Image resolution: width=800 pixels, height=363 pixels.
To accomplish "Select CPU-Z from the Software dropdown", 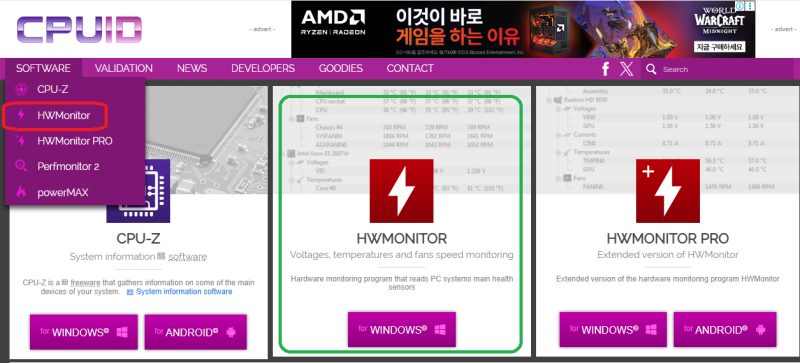I will click(x=75, y=89).
